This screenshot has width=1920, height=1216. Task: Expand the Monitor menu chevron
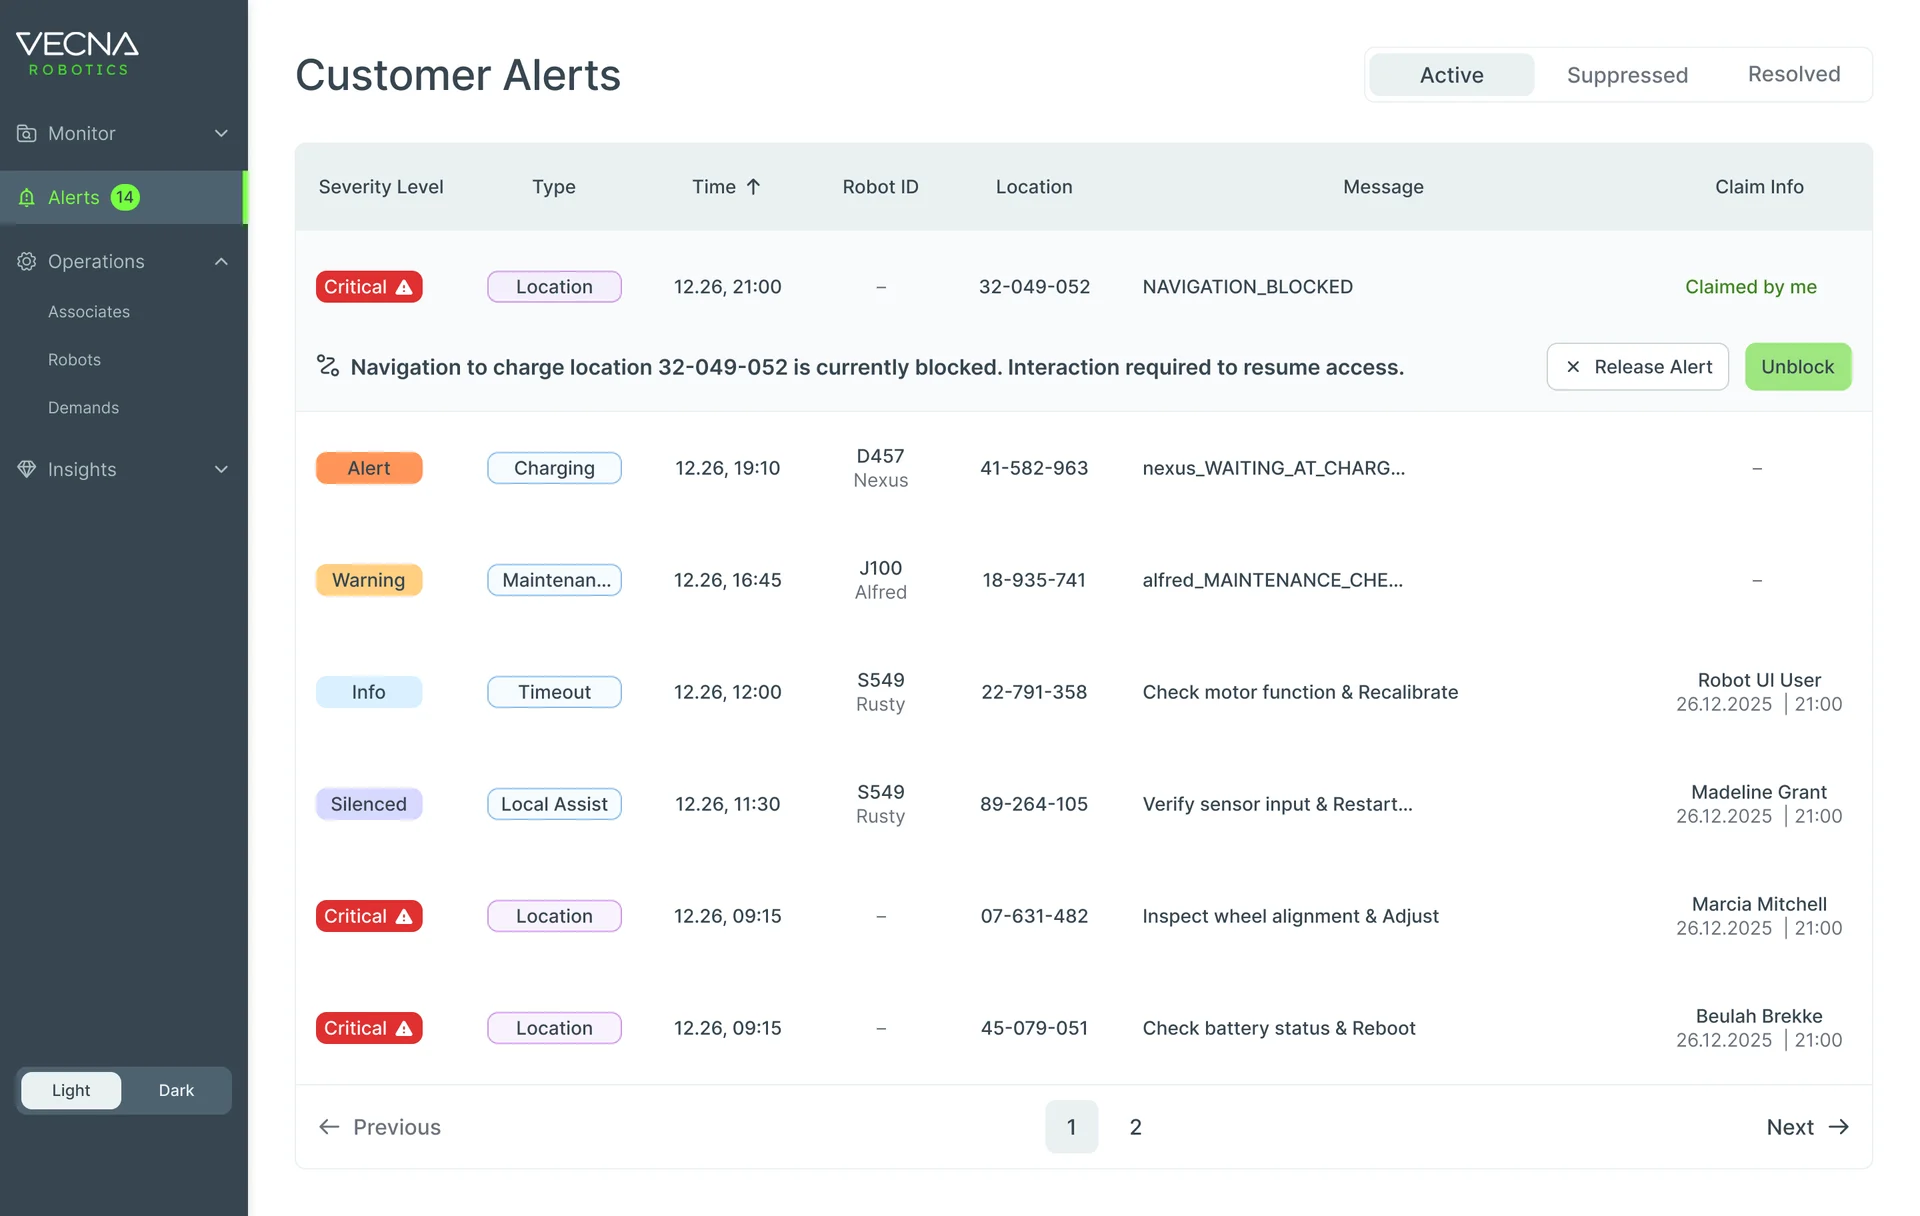tap(222, 133)
